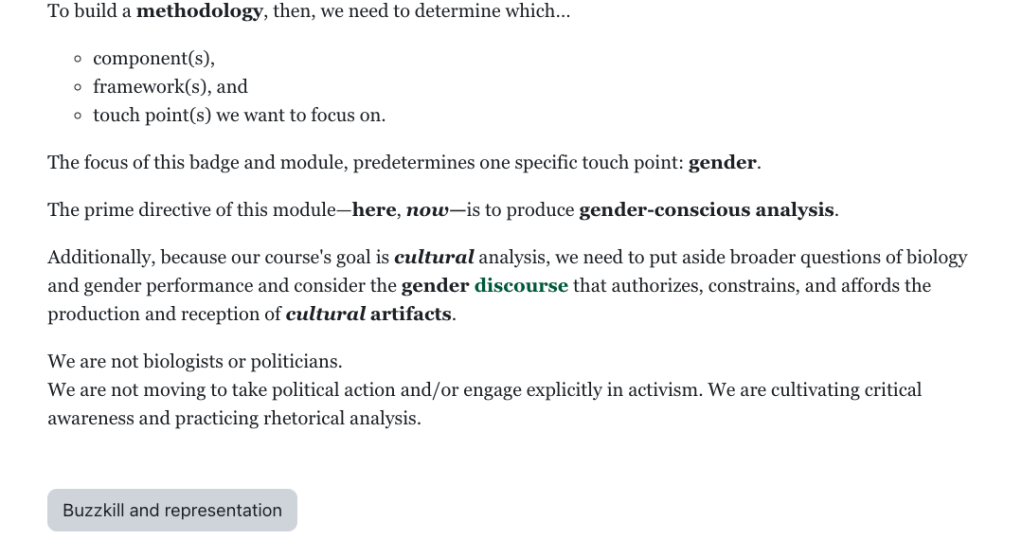
Task: Click bold italic "cultural" before "analysis"
Action: click(434, 258)
